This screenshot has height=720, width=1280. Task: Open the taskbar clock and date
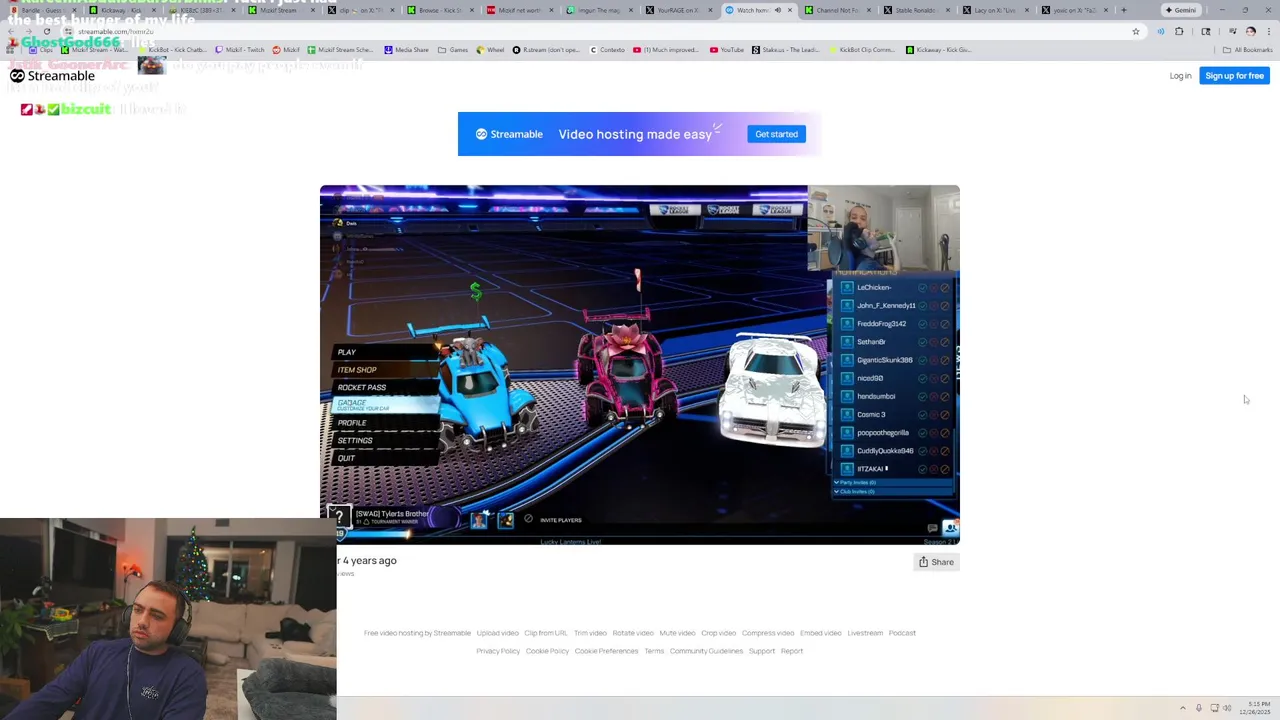click(1255, 708)
